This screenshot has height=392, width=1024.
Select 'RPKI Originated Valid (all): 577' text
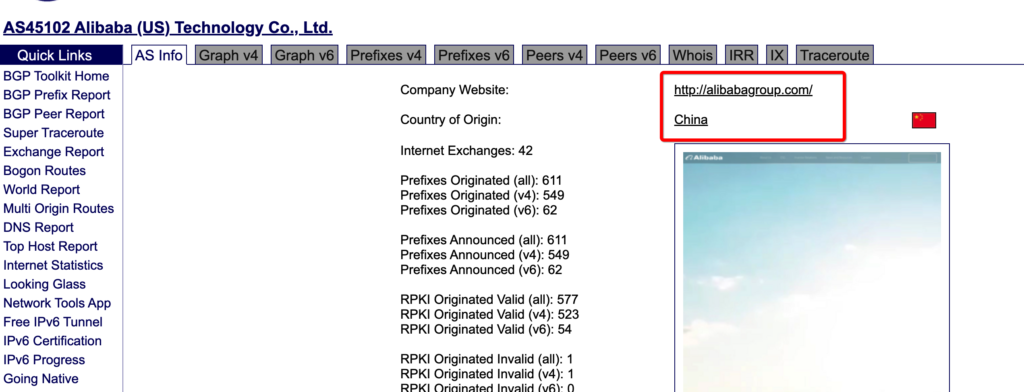(x=489, y=299)
